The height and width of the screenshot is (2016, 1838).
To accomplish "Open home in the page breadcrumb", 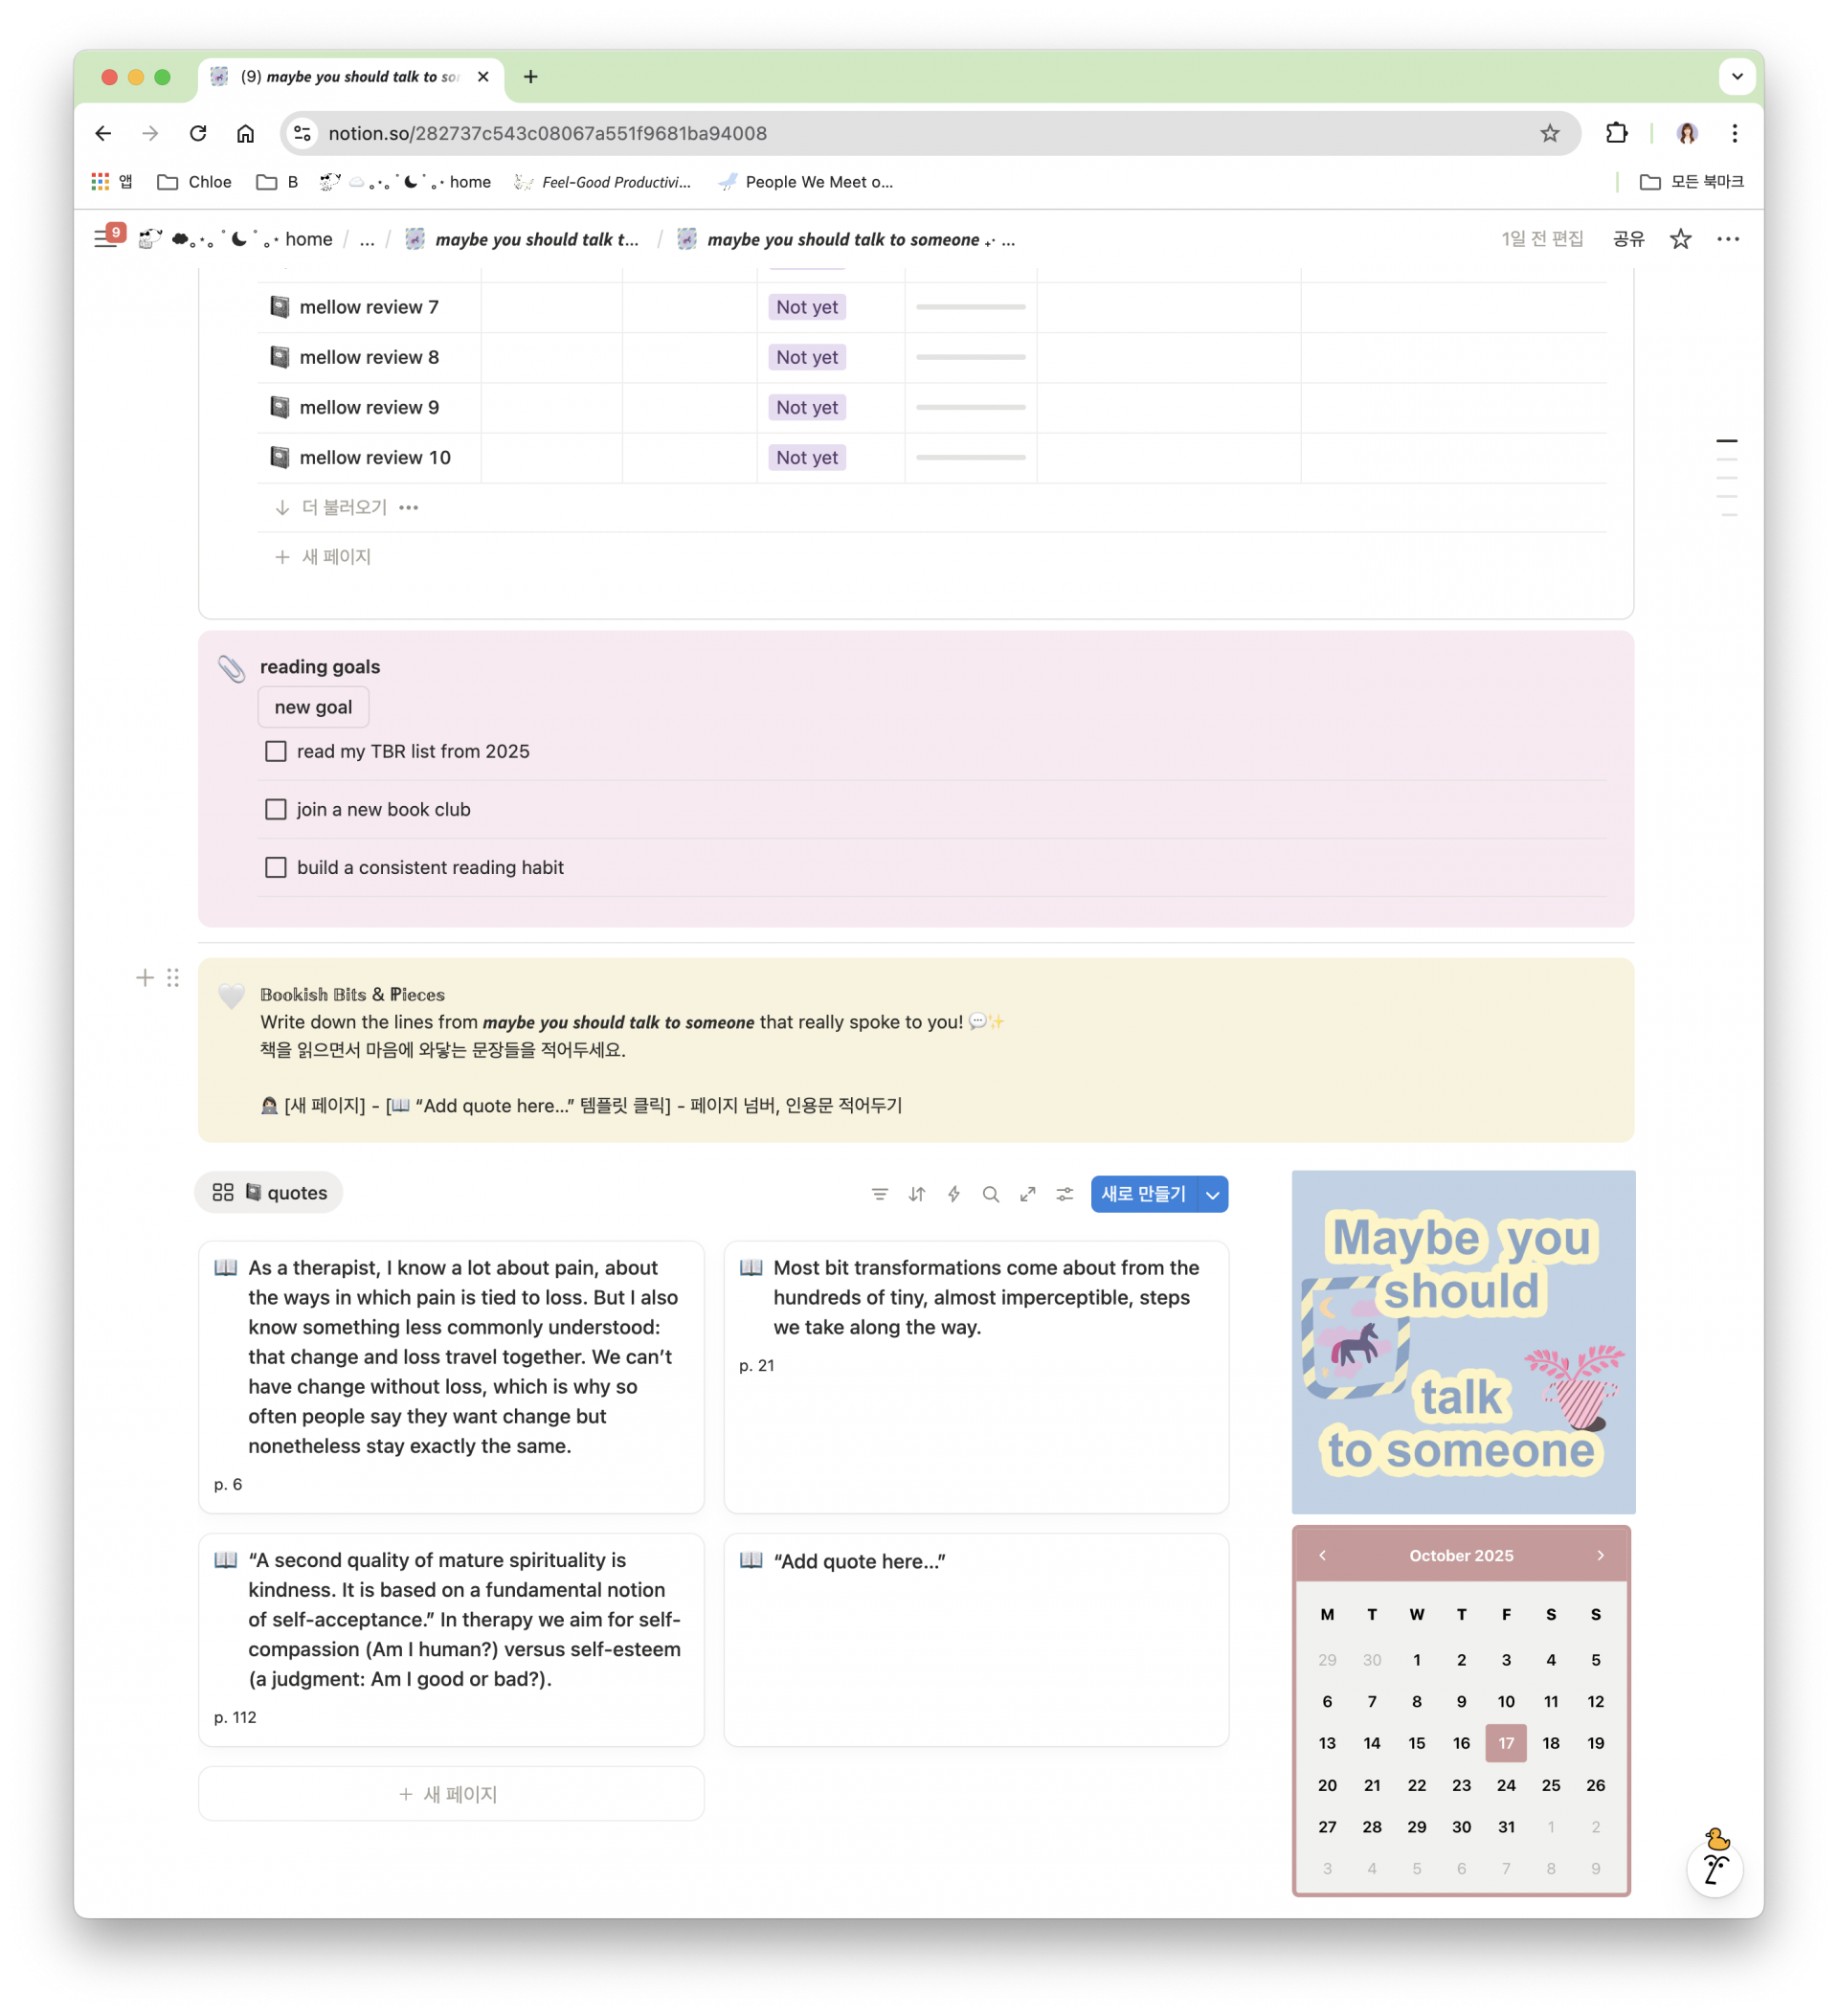I will (x=308, y=239).
